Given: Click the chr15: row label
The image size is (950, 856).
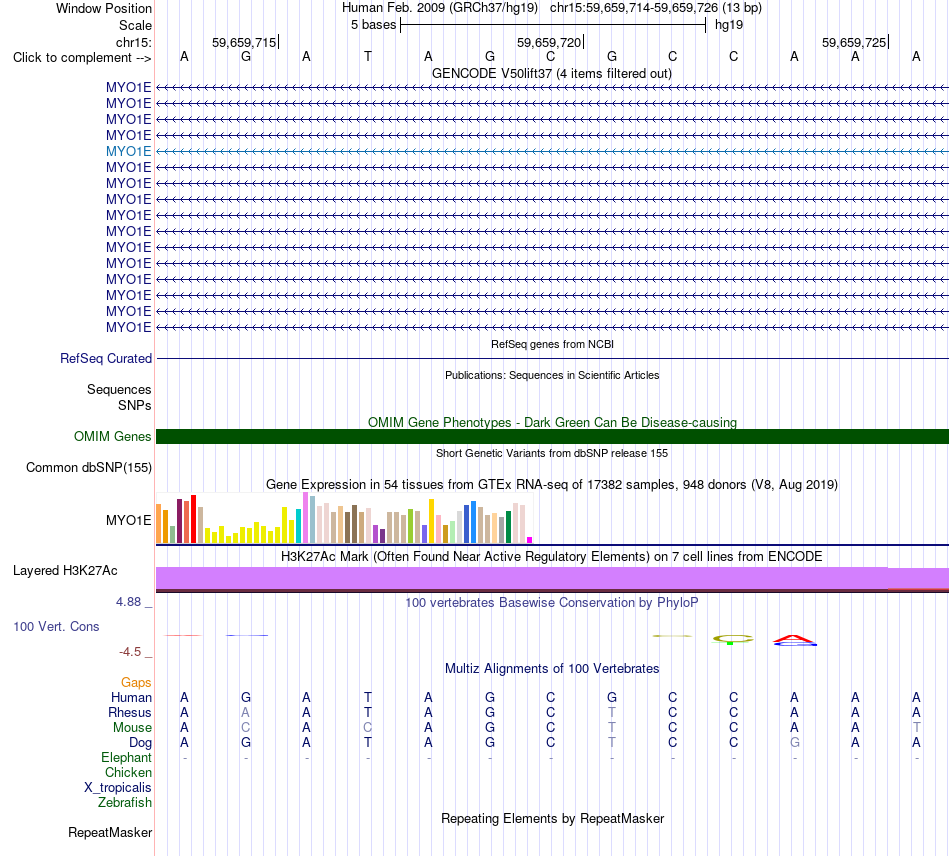Looking at the screenshot, I should click(133, 42).
